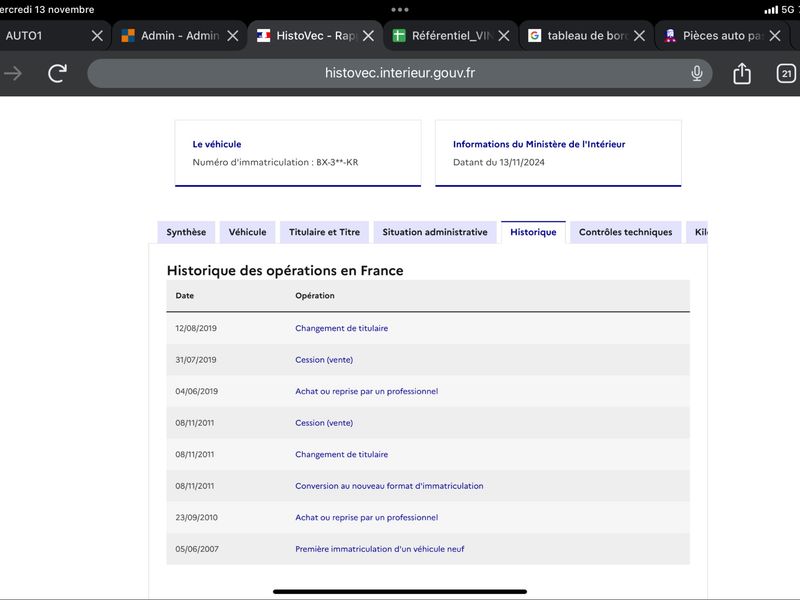Close the AUTO1 tab
The height and width of the screenshot is (600, 800).
coord(97,36)
